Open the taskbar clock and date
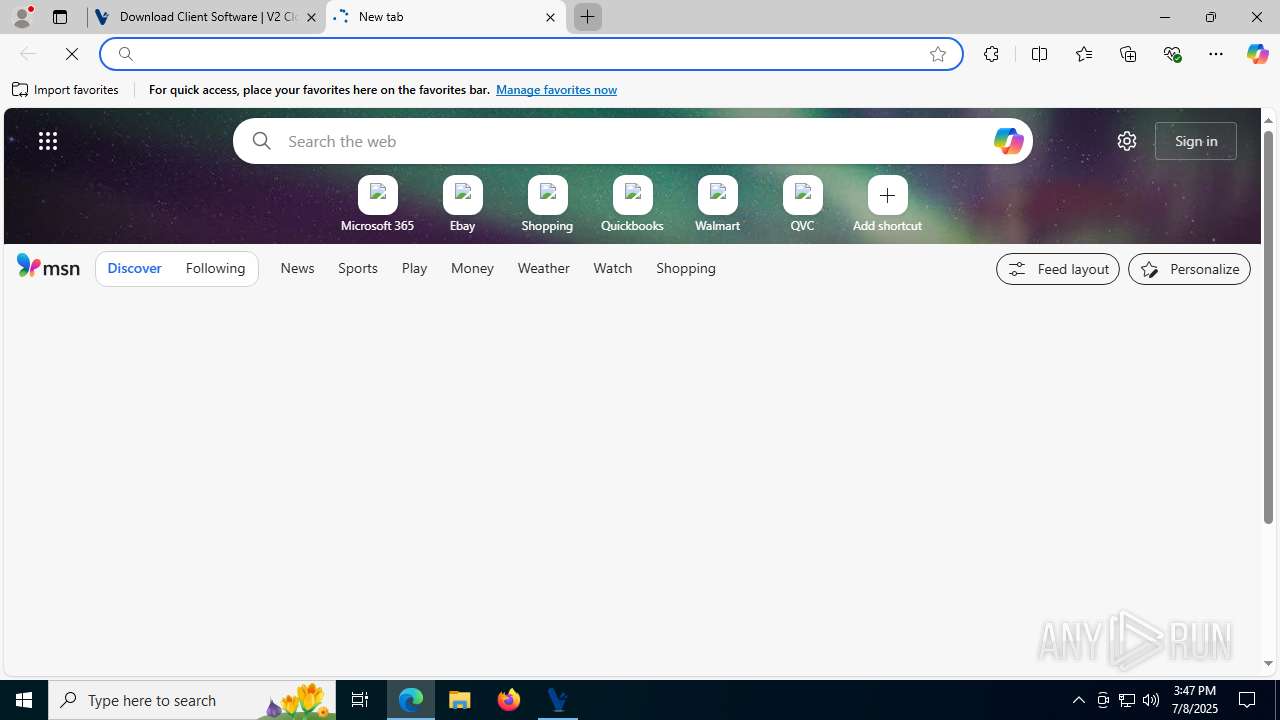 1195,700
